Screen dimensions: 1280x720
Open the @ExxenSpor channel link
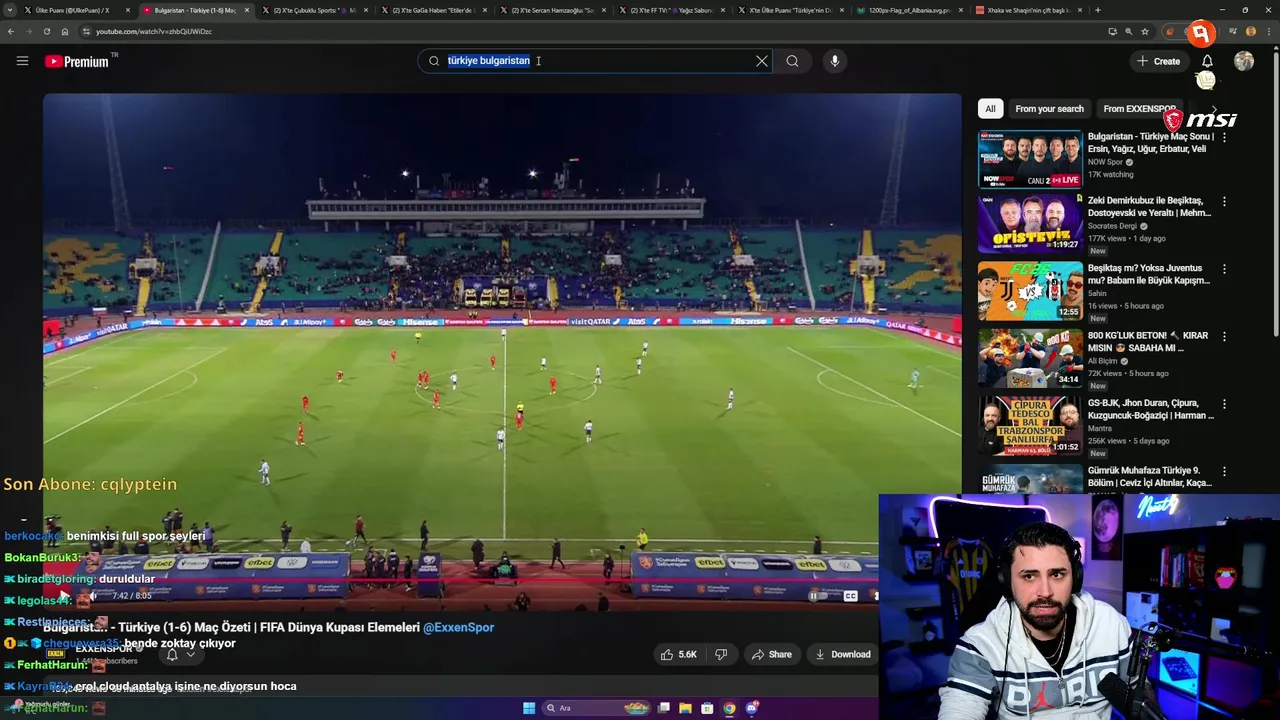point(458,627)
